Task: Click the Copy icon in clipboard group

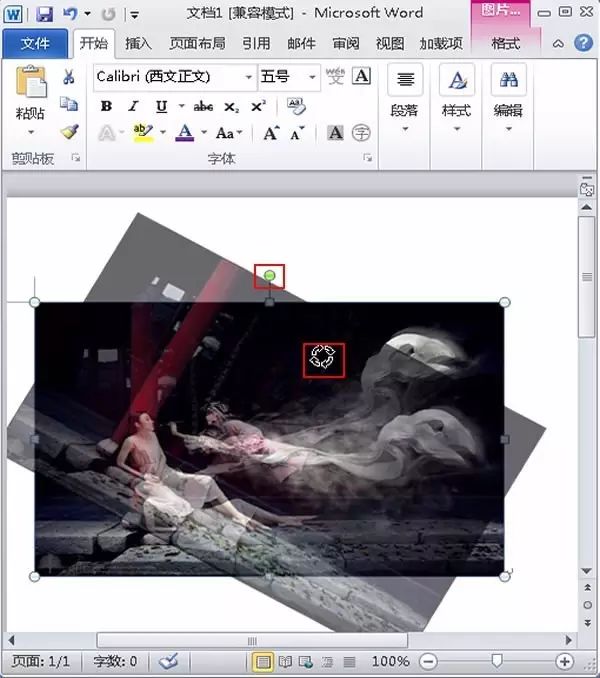Action: click(69, 104)
